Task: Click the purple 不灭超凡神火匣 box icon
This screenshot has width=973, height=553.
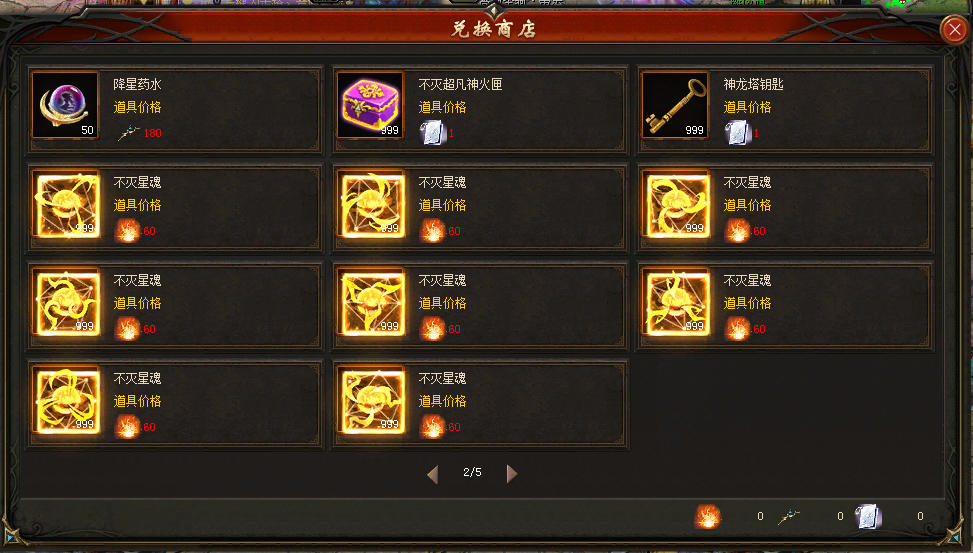Action: point(370,106)
